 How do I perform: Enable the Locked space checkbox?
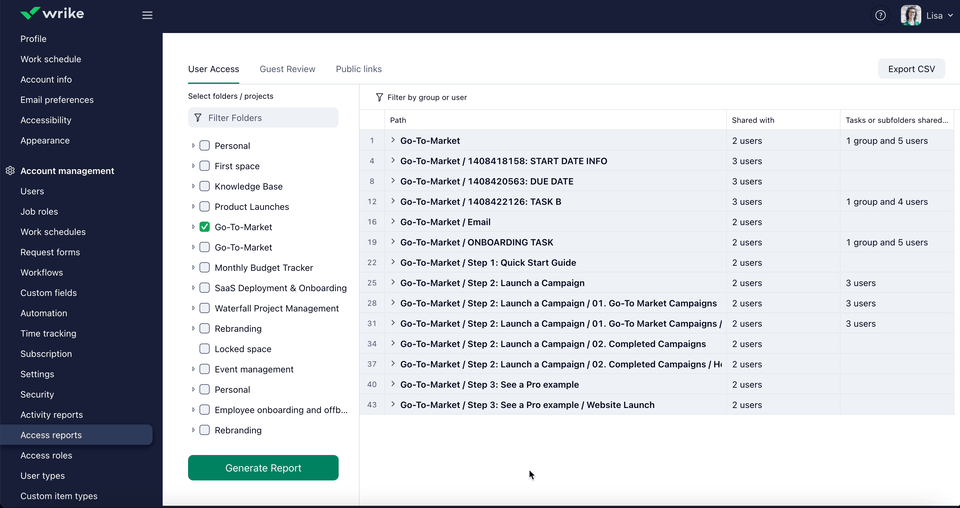click(x=205, y=349)
